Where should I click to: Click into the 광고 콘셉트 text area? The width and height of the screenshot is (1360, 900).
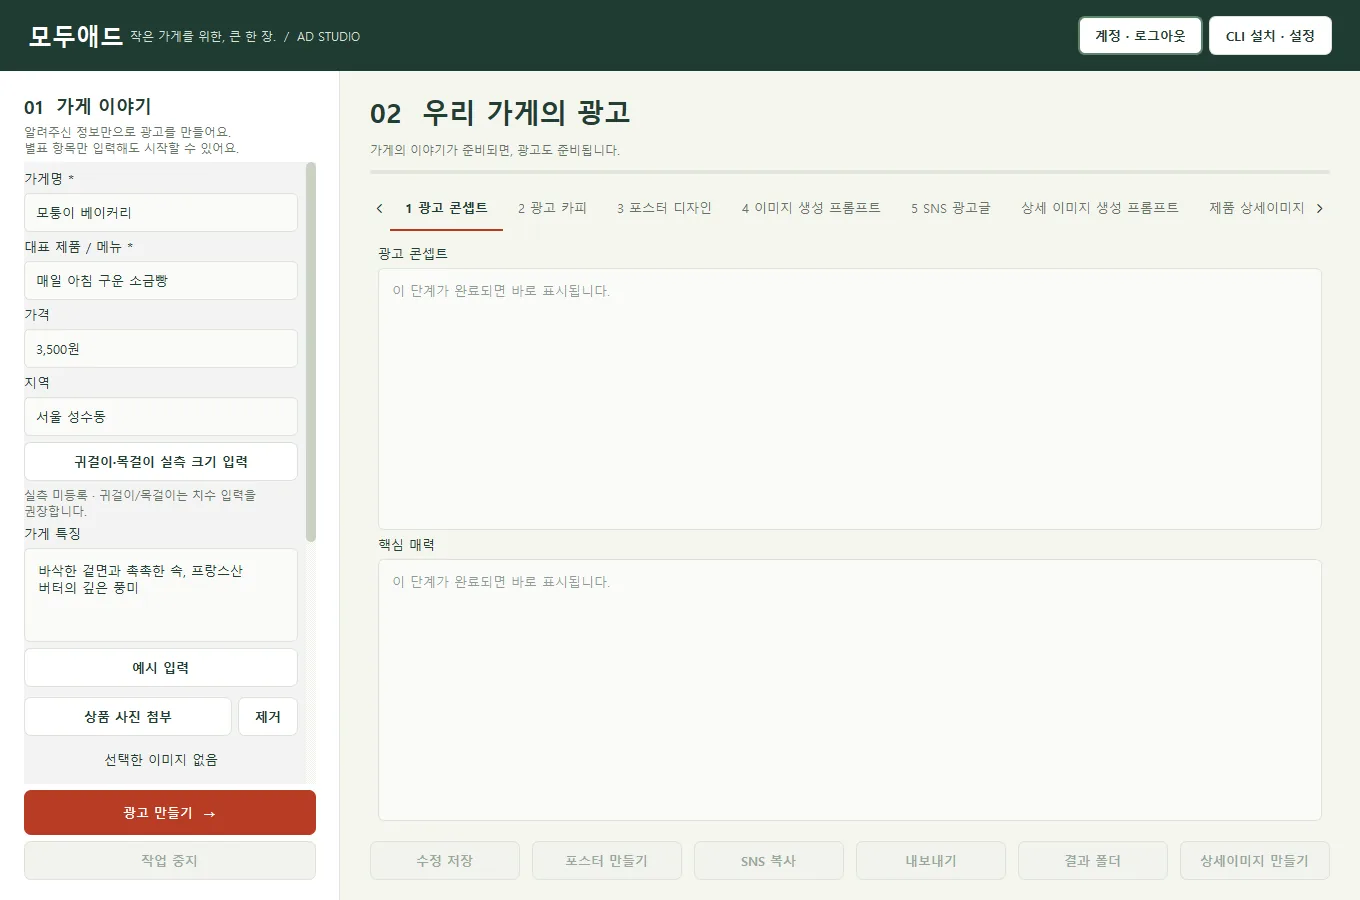point(850,399)
